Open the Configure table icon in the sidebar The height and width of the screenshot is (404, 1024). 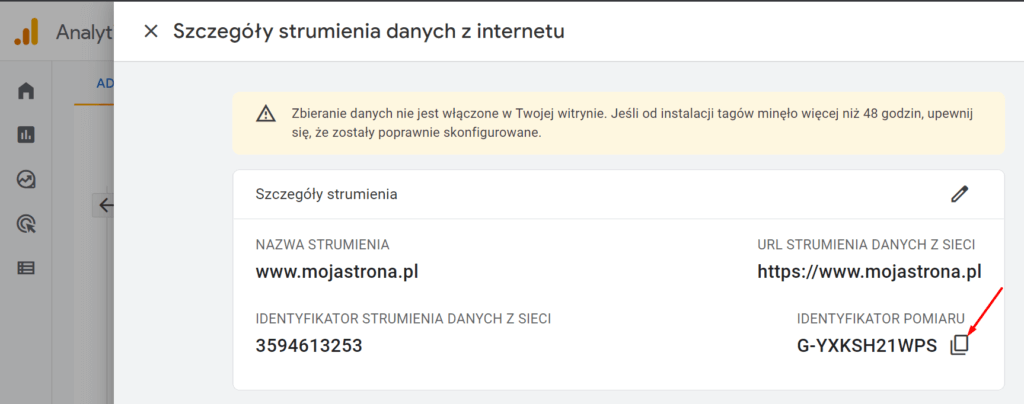25,268
